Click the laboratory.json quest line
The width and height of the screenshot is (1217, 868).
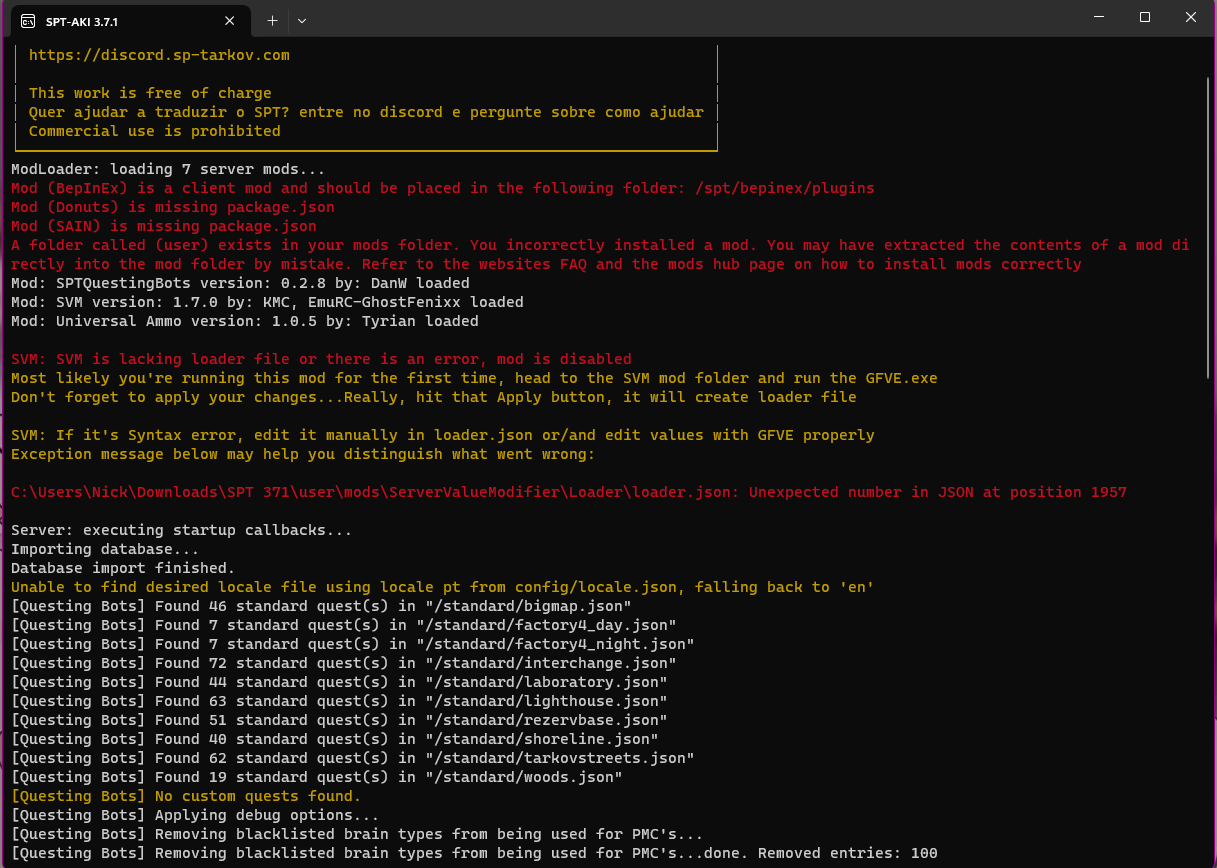coord(339,682)
